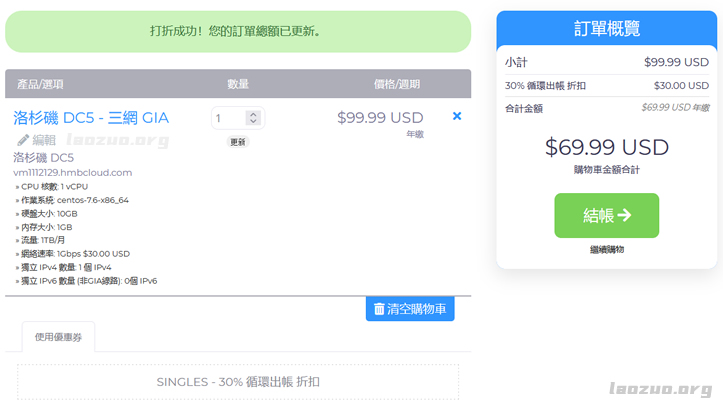
Task: Click the quantity input field
Action: click(x=230, y=118)
